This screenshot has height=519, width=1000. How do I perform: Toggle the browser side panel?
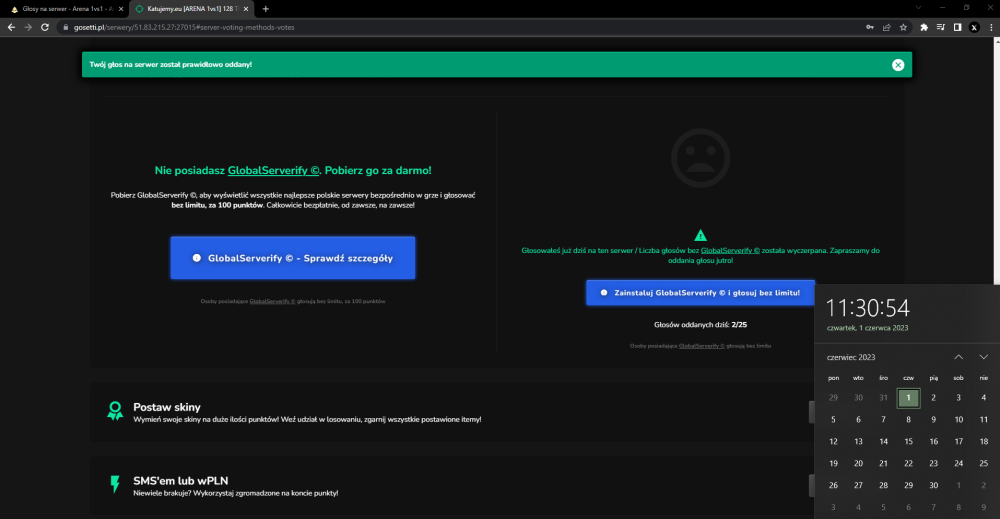coord(957,27)
